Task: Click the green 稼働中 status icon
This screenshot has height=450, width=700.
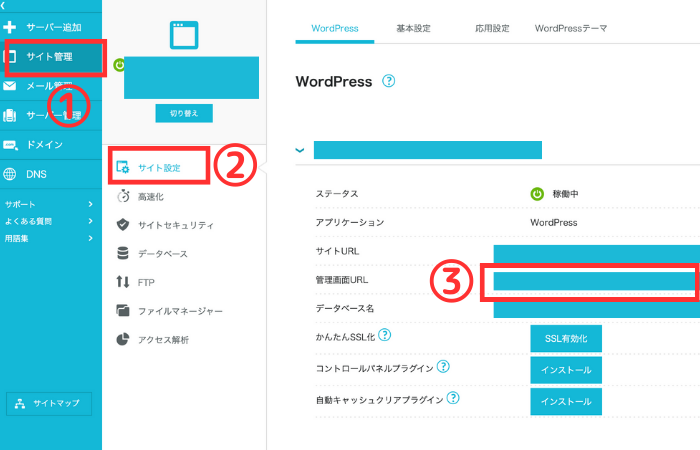Action: (x=537, y=194)
